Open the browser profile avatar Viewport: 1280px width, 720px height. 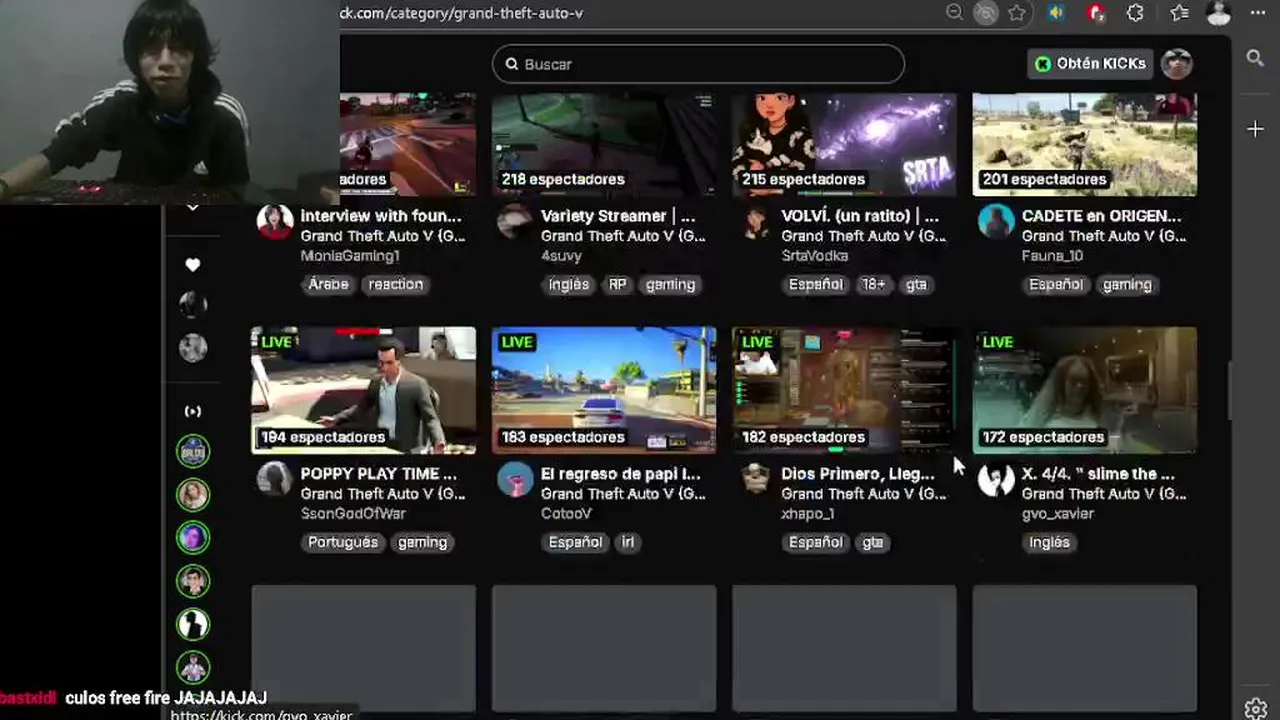[1219, 13]
